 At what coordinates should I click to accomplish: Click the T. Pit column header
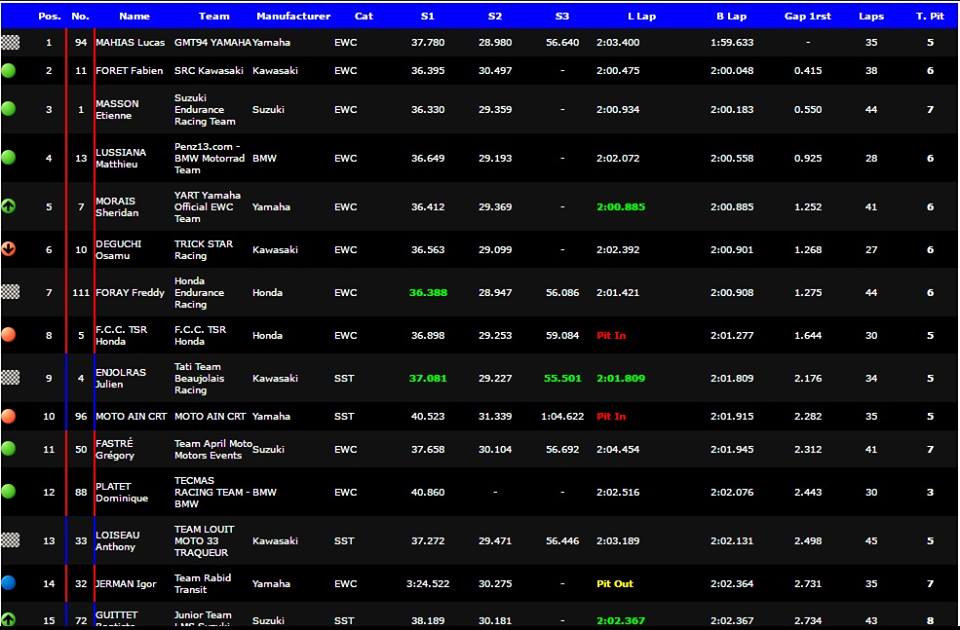(930, 16)
